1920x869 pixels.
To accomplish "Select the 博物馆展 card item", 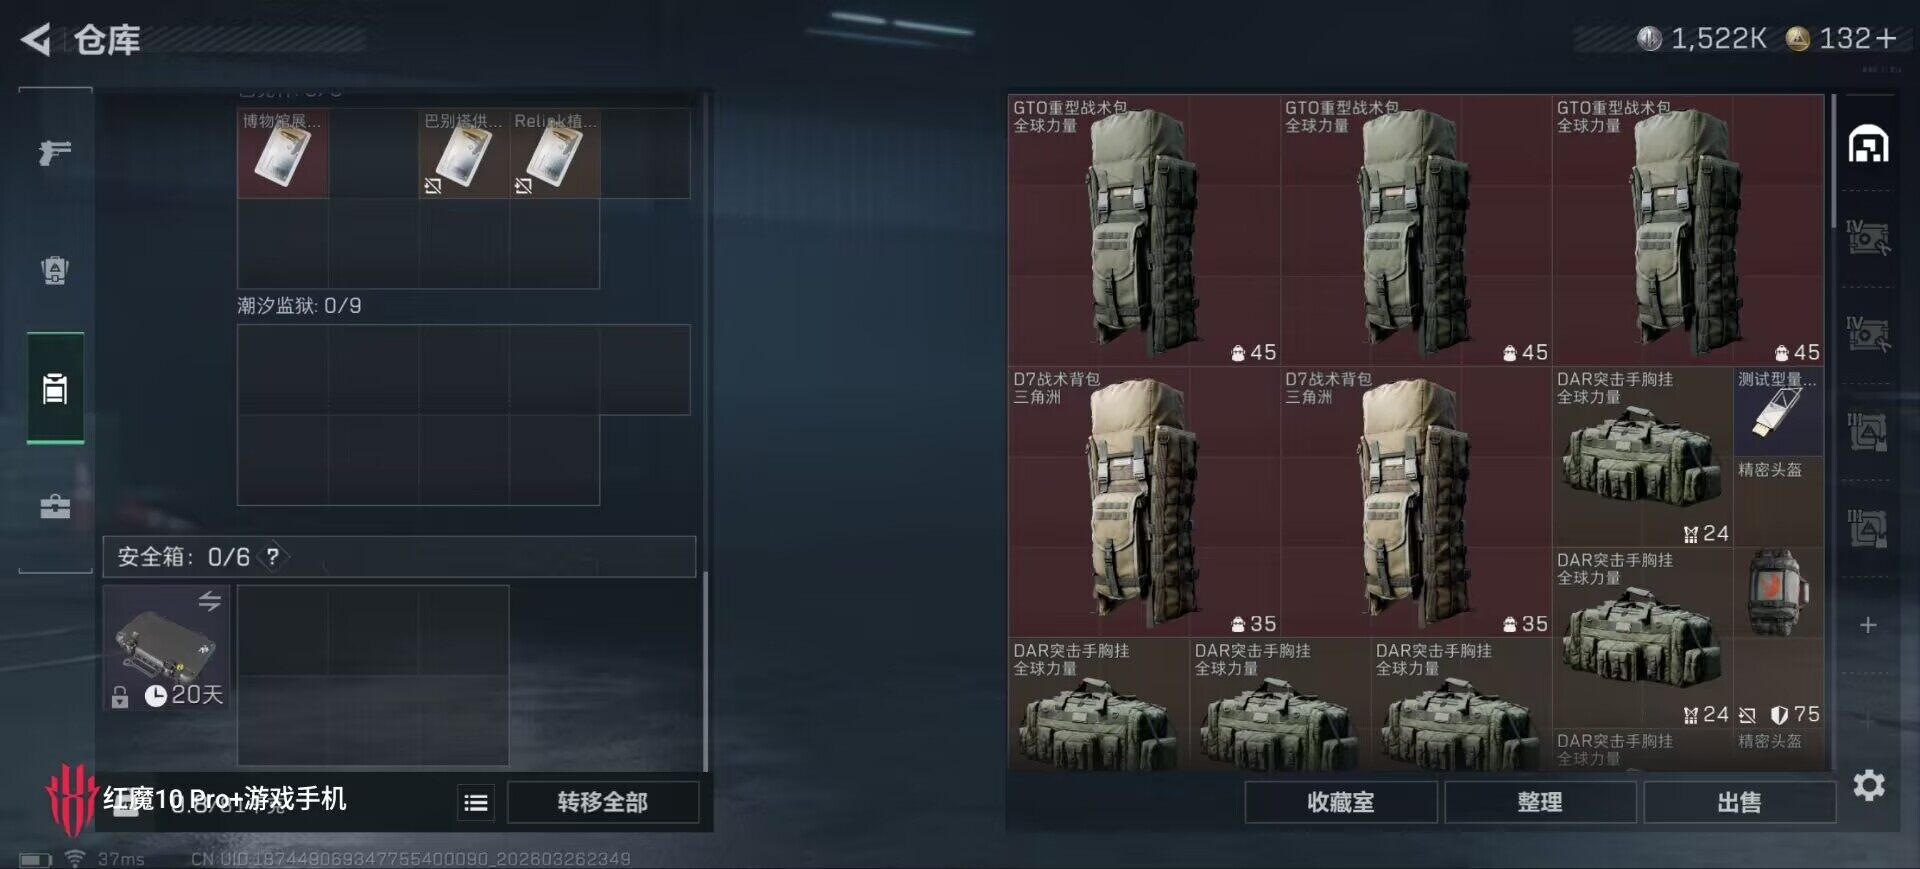I will (283, 153).
